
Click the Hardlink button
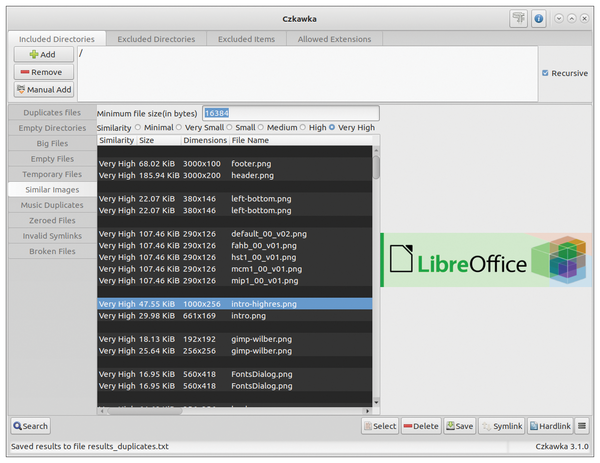tap(550, 426)
